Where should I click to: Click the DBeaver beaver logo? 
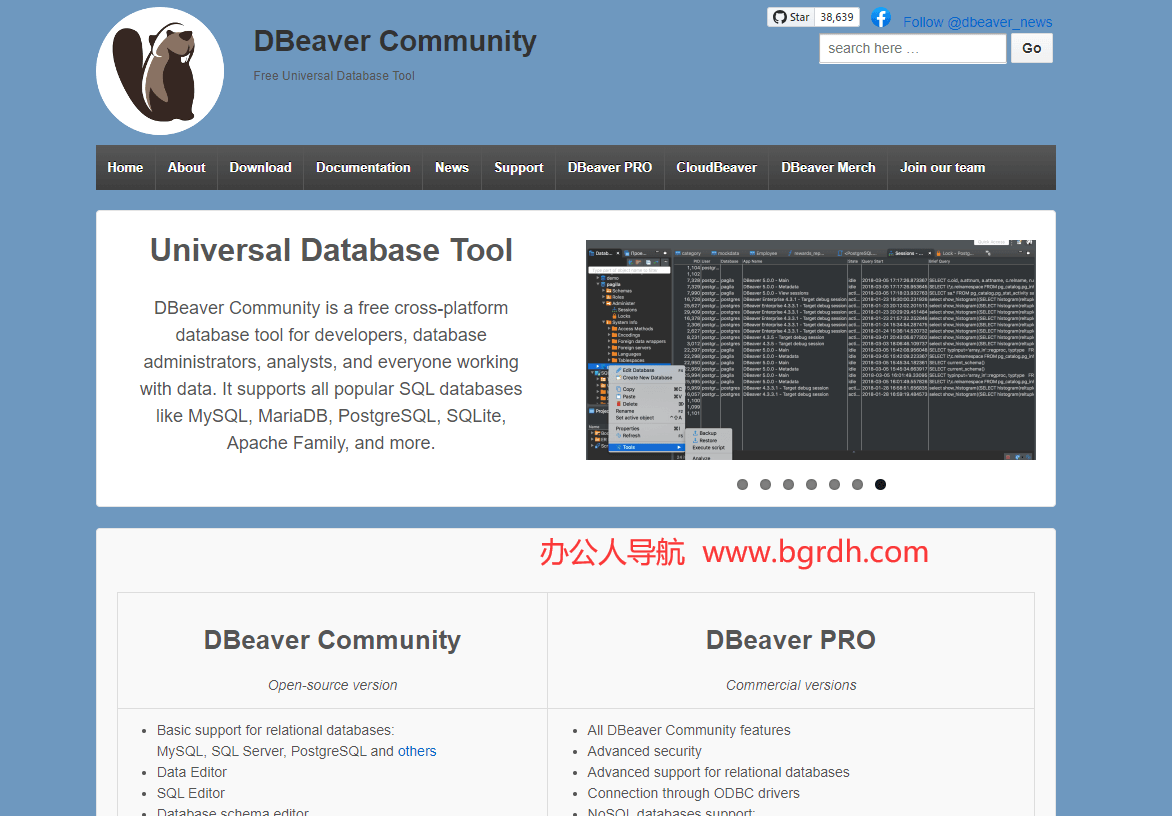click(x=160, y=71)
